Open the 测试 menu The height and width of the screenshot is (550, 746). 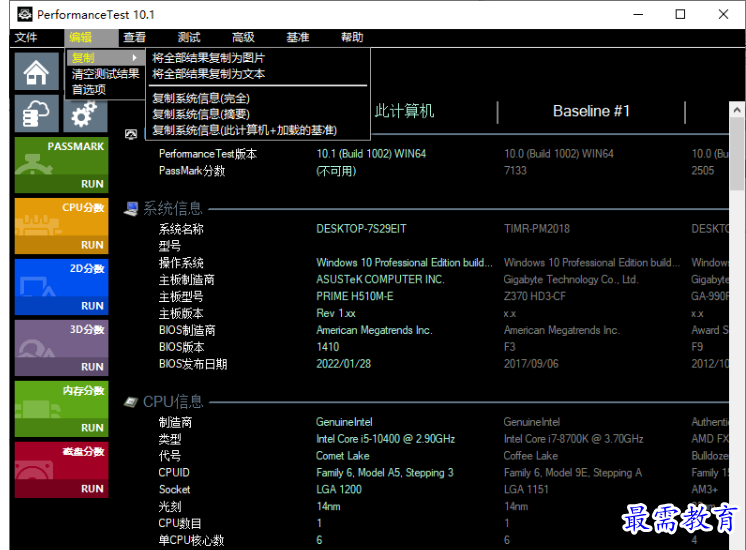click(x=189, y=38)
